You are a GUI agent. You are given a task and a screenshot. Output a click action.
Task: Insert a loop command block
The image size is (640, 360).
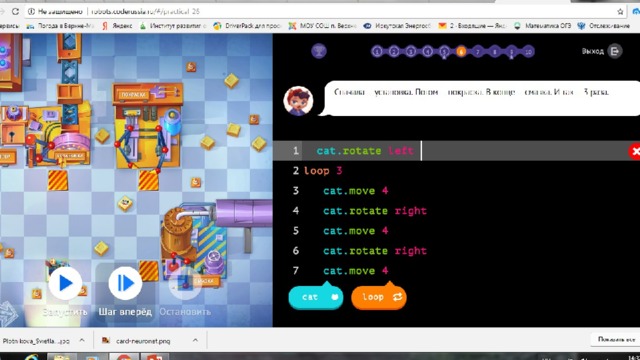click(379, 297)
